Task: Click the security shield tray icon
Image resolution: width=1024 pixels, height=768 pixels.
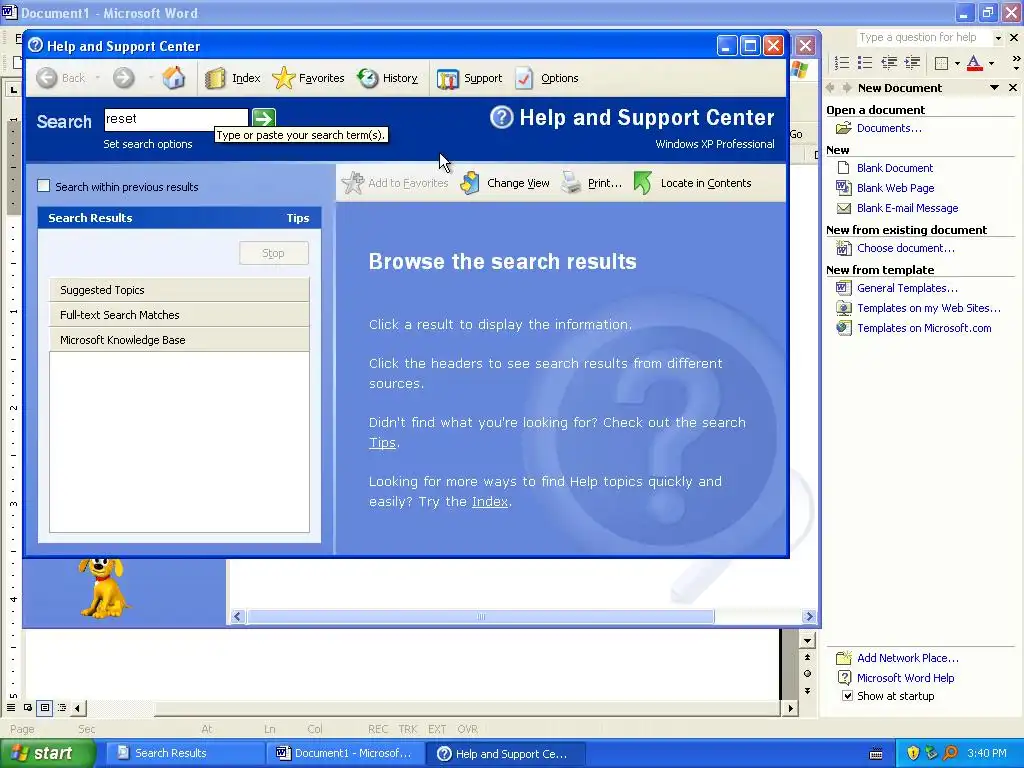Action: coord(913,754)
